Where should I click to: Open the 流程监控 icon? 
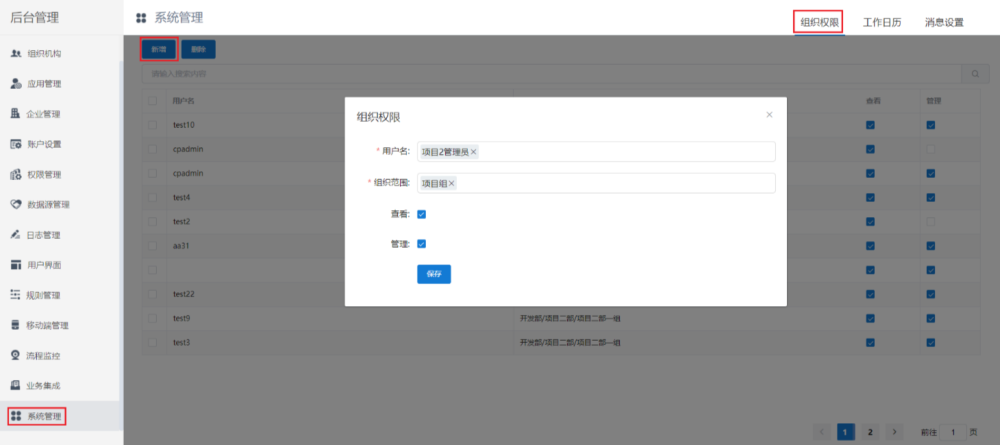pyautogui.click(x=16, y=355)
